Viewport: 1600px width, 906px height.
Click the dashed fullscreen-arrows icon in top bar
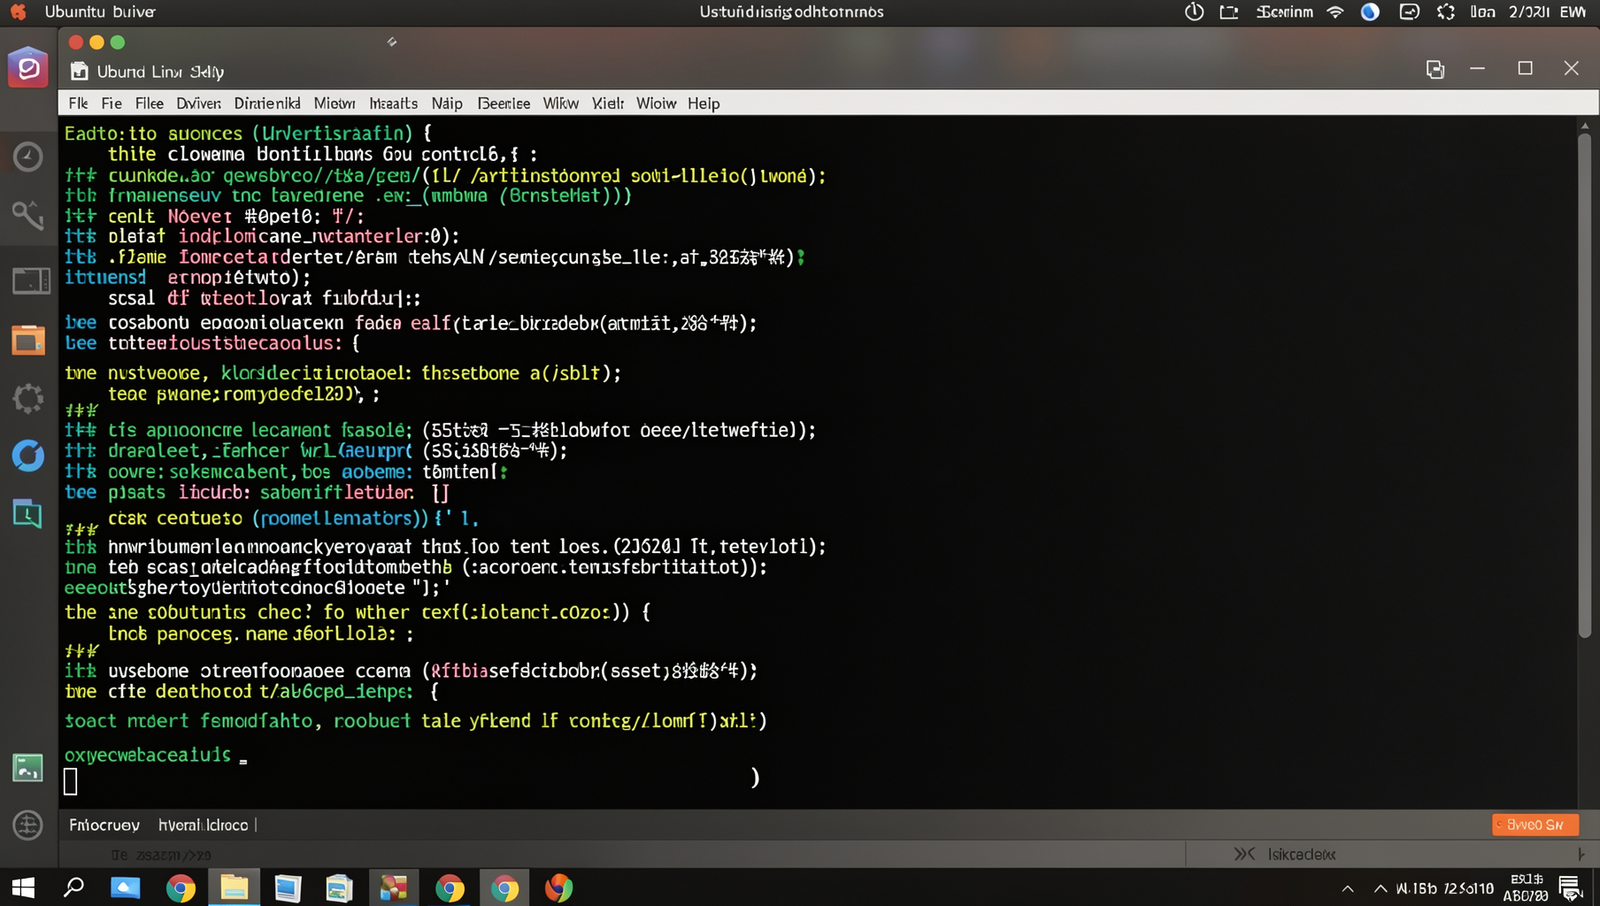point(1446,12)
